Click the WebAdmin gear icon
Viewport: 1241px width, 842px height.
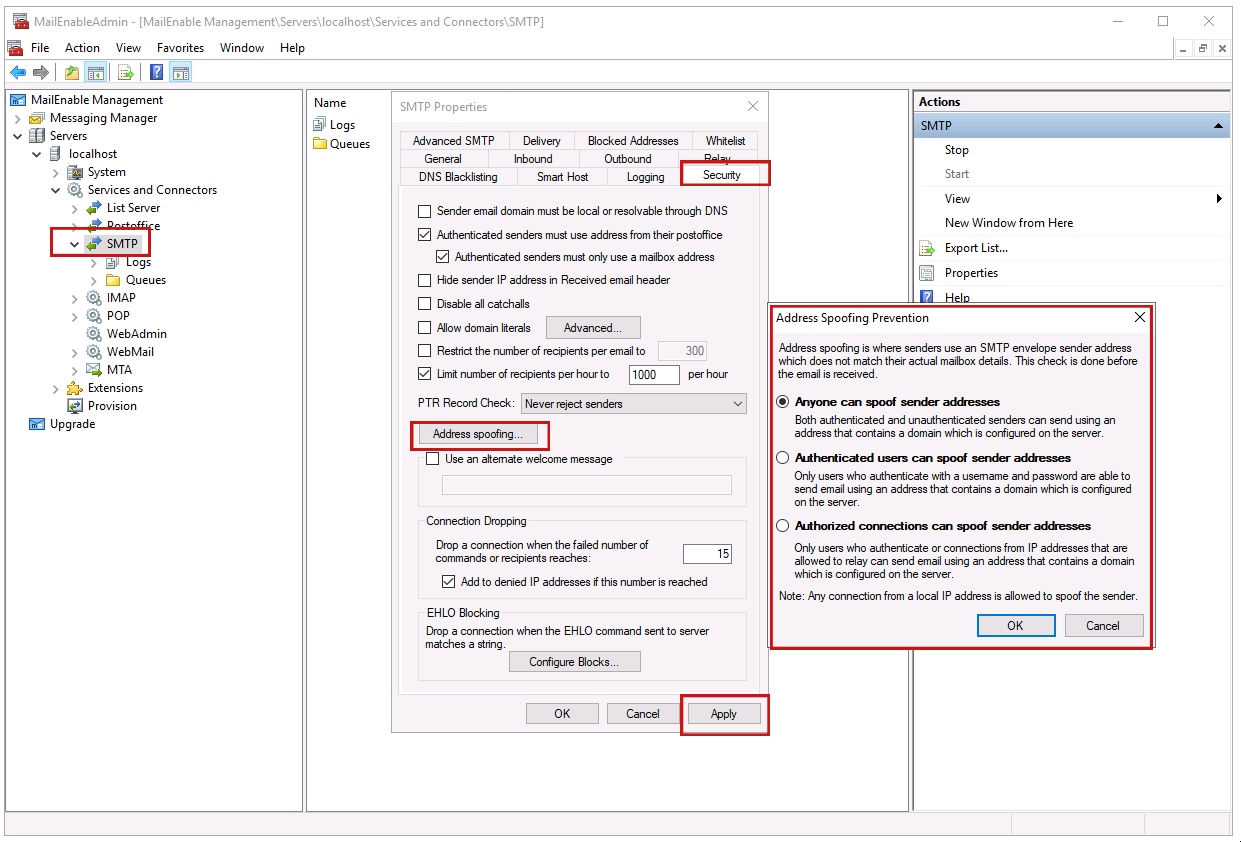[94, 334]
